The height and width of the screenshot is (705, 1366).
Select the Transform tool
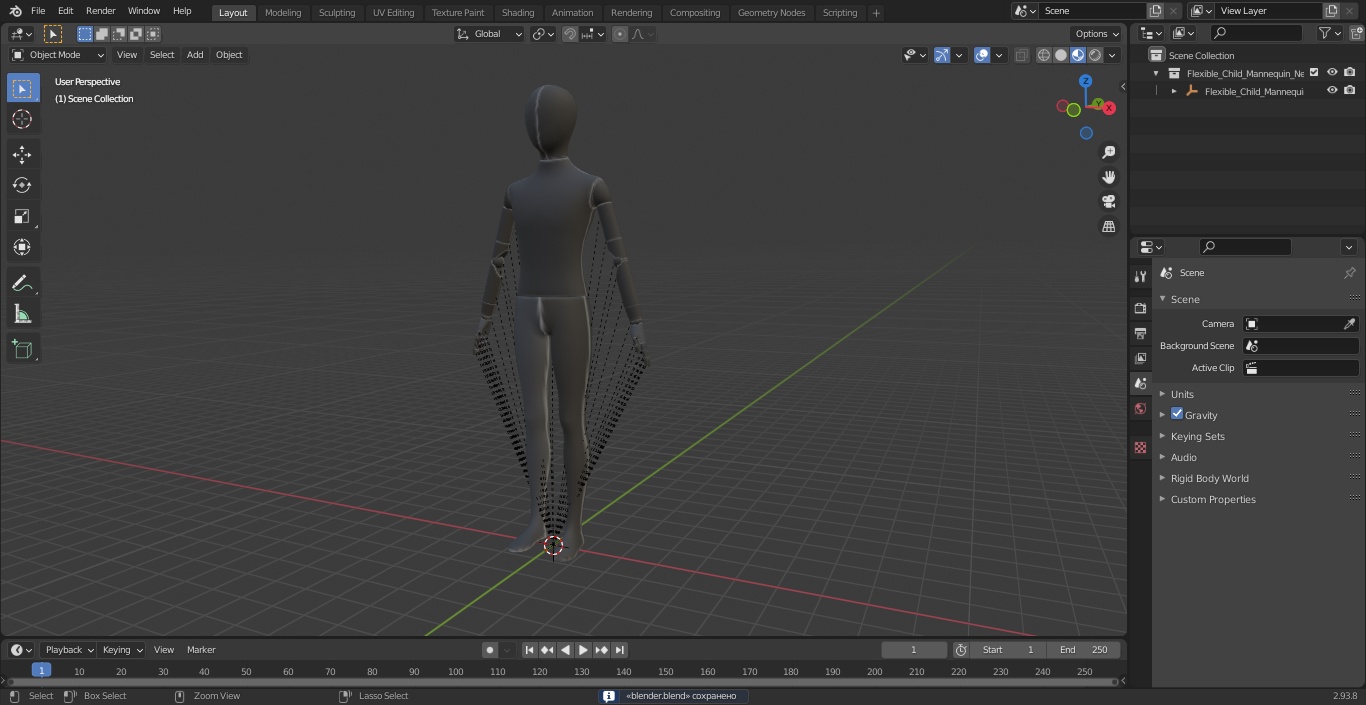click(22, 247)
